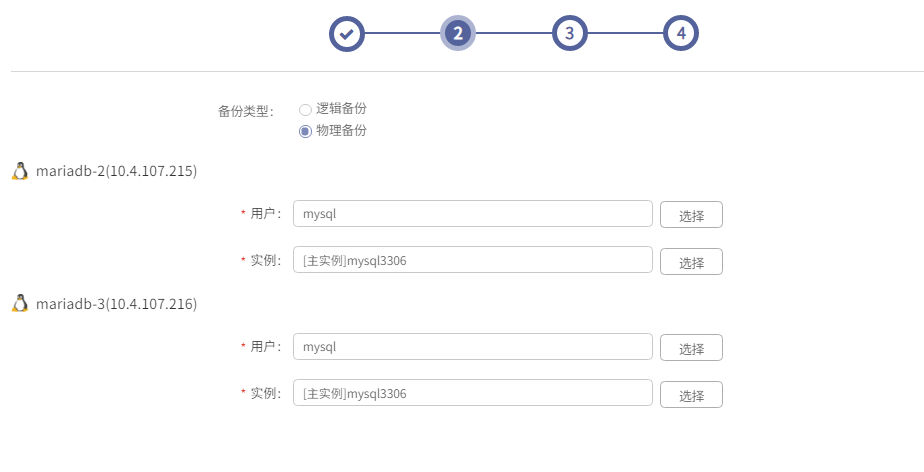Select 逻辑备份 backup type radio button
The image size is (924, 472).
[x=305, y=110]
